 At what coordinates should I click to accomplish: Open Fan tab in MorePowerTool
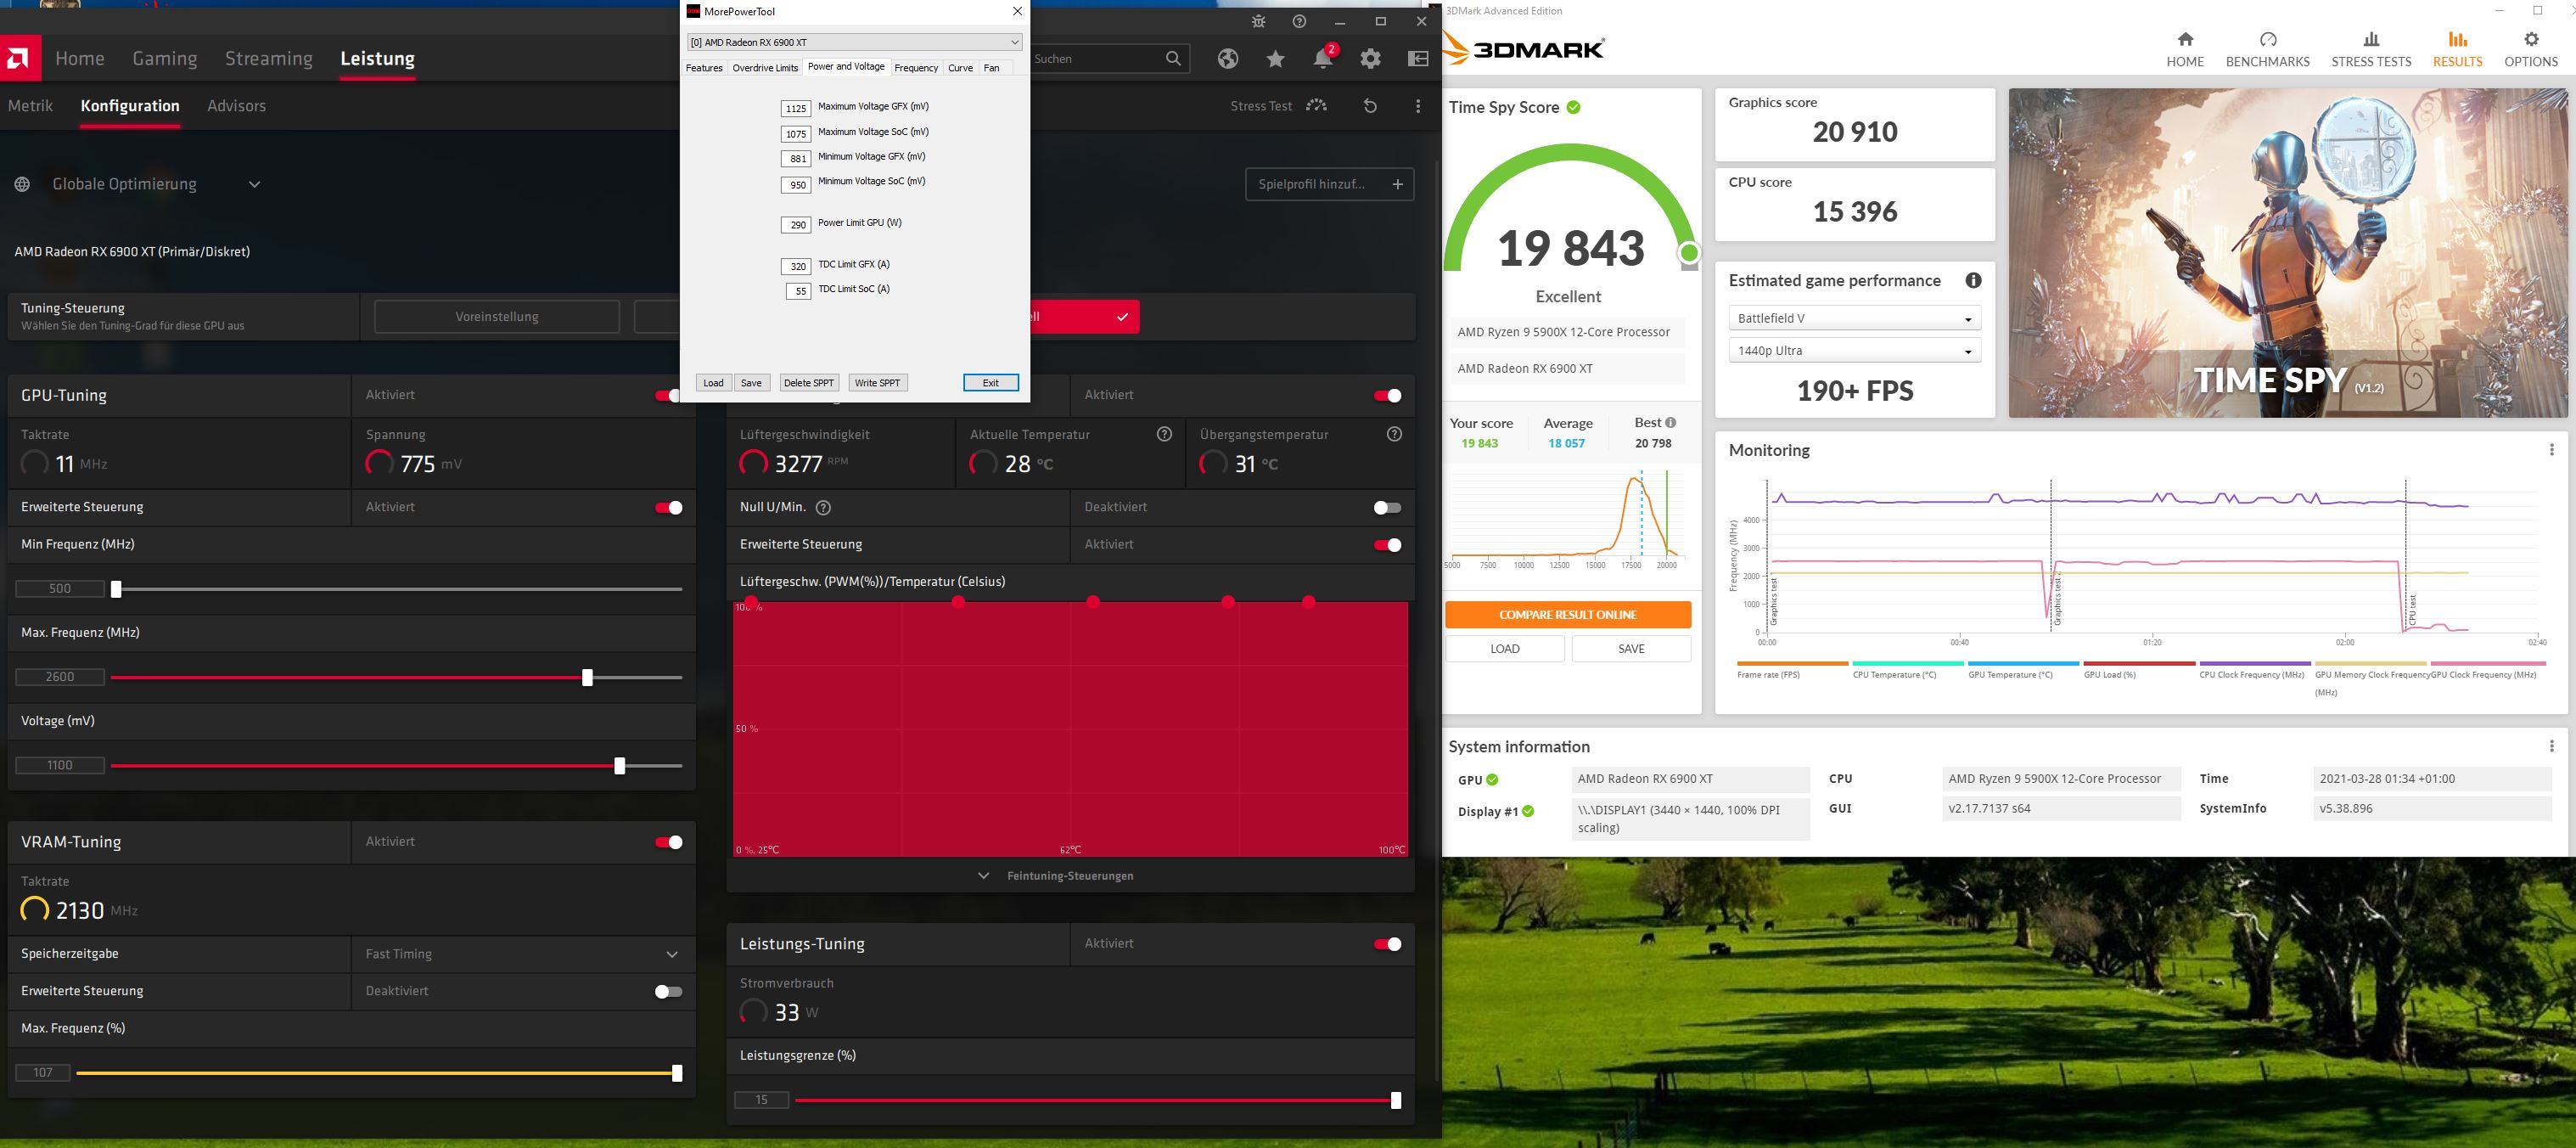pyautogui.click(x=991, y=67)
